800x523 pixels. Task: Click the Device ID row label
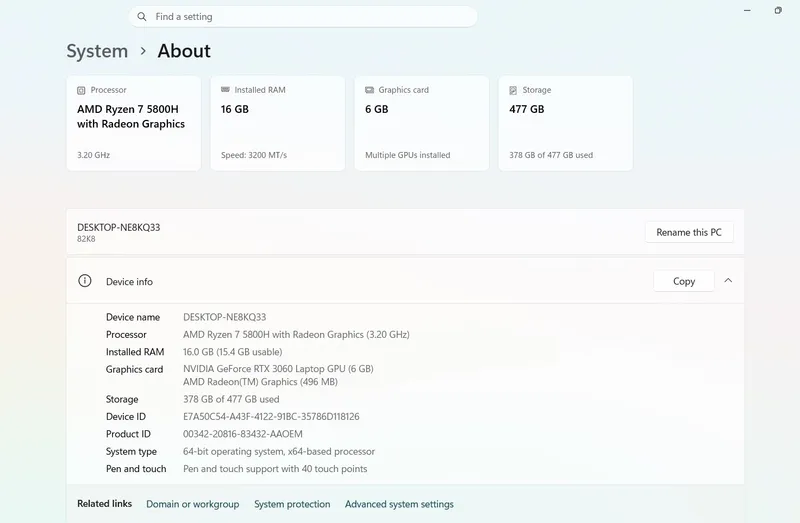click(126, 417)
